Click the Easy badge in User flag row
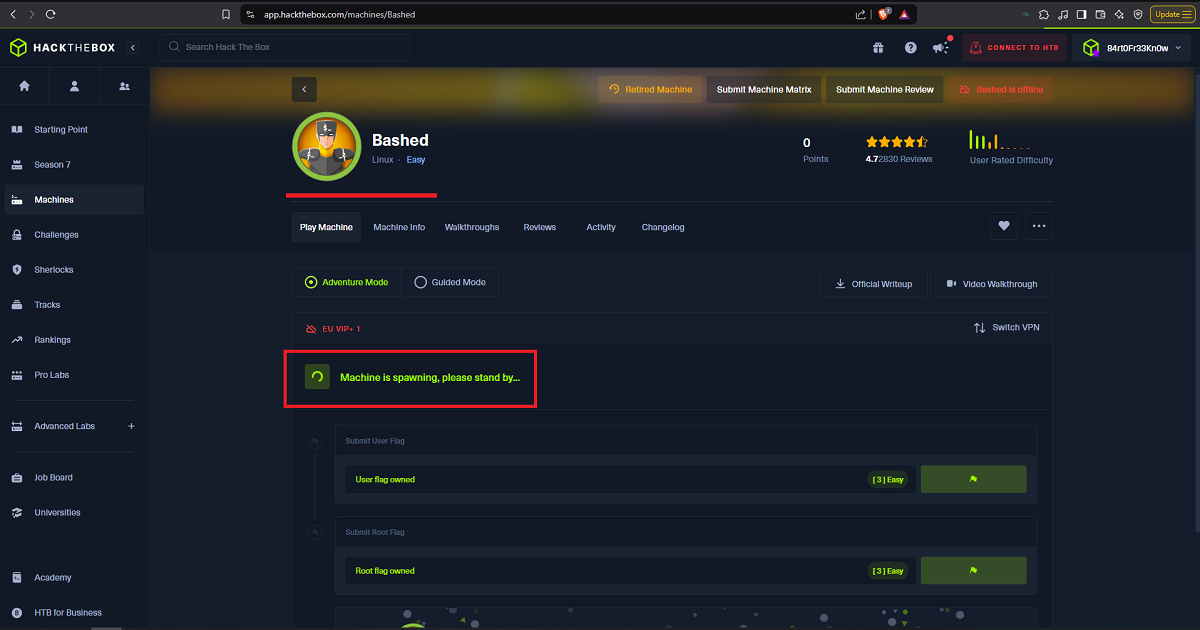This screenshot has width=1200, height=630. click(x=887, y=480)
